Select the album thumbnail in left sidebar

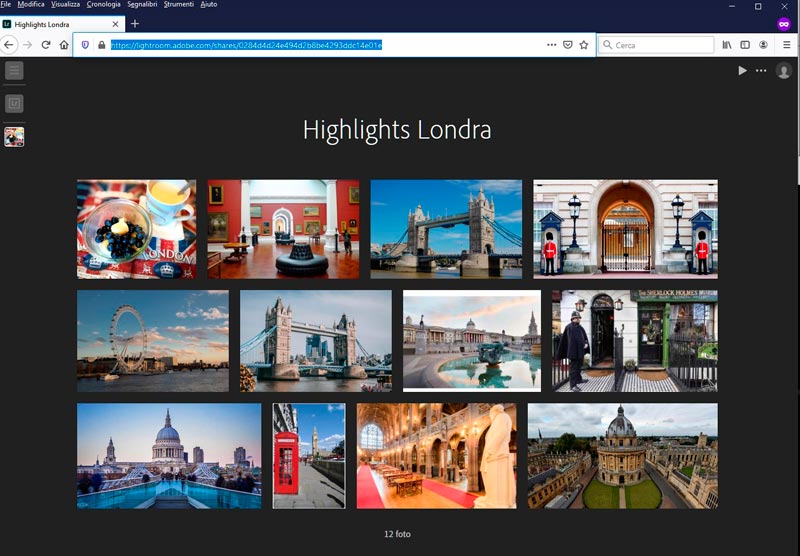(14, 137)
